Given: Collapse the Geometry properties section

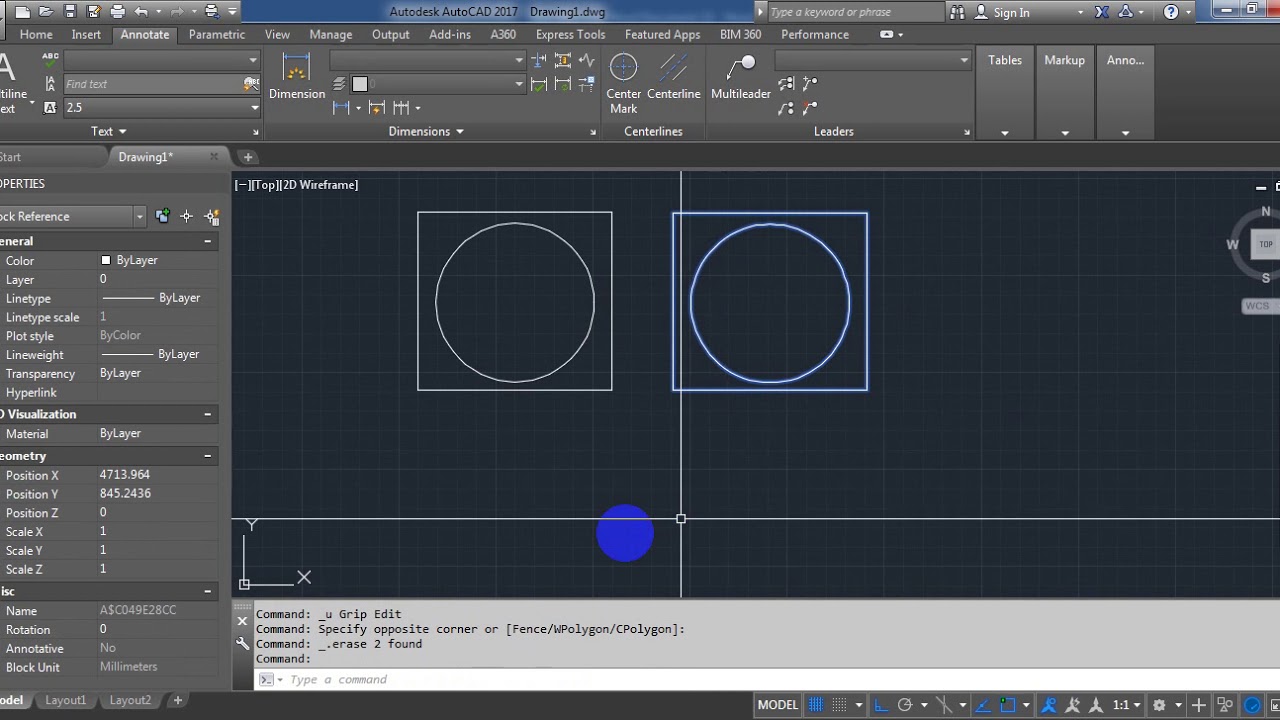Looking at the screenshot, I should pyautogui.click(x=208, y=456).
